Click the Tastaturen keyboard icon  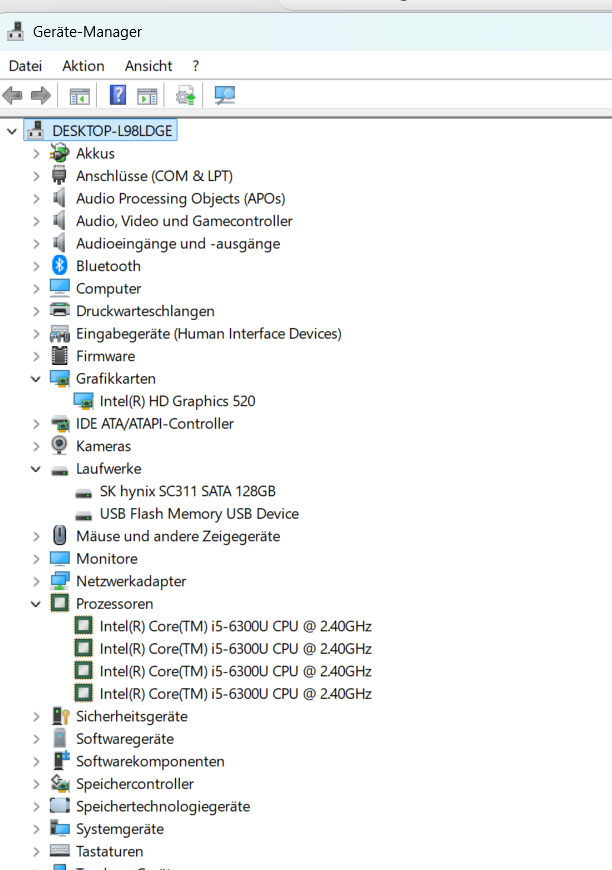click(59, 851)
